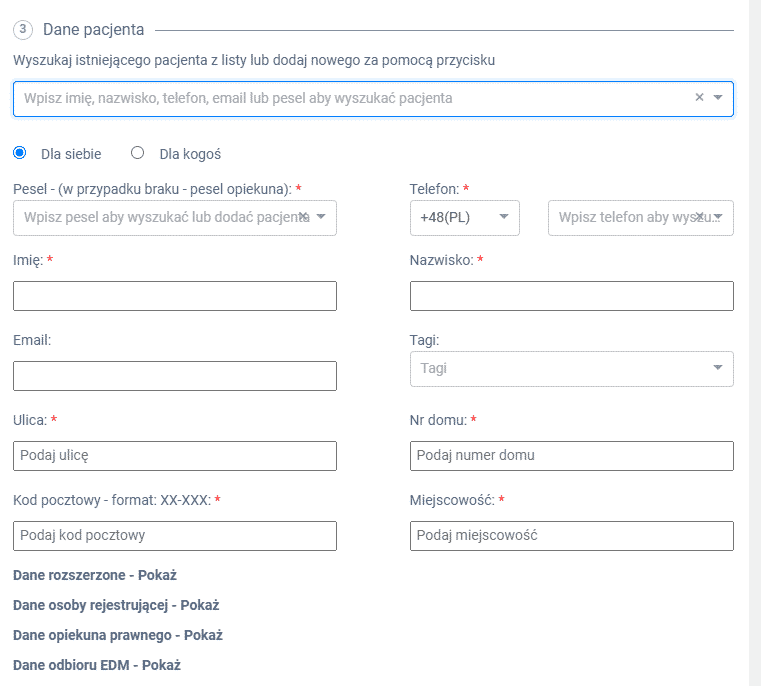Image resolution: width=761 pixels, height=686 pixels.
Task: Focus the Email input field
Action: pos(175,376)
